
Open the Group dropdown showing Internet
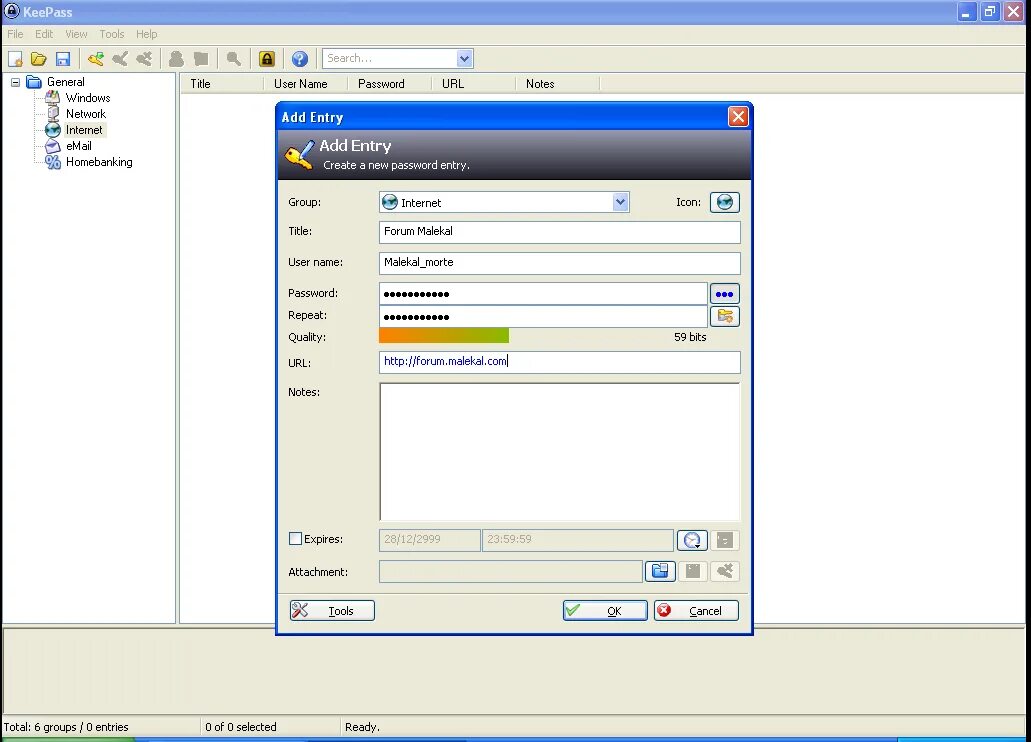(x=504, y=203)
